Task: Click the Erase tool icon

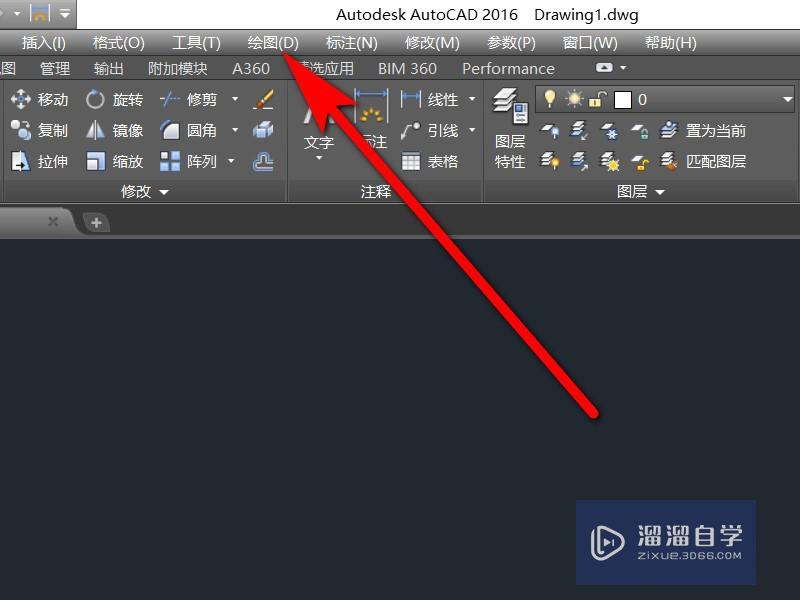Action: click(x=264, y=99)
